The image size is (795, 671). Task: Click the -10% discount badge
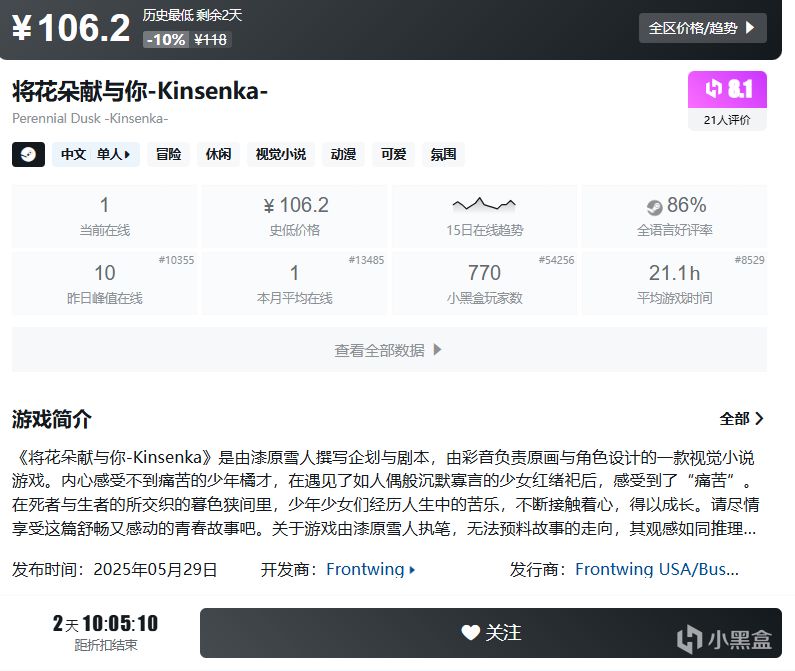point(166,40)
